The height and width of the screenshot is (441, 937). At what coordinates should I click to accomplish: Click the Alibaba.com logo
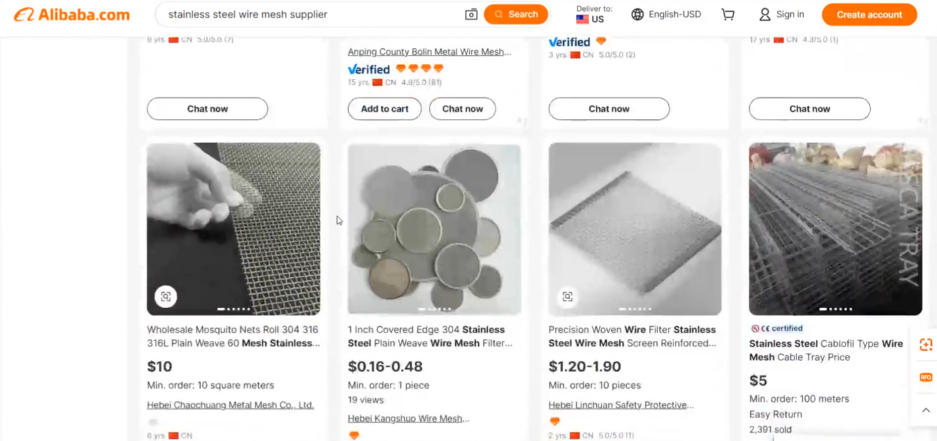point(72,15)
